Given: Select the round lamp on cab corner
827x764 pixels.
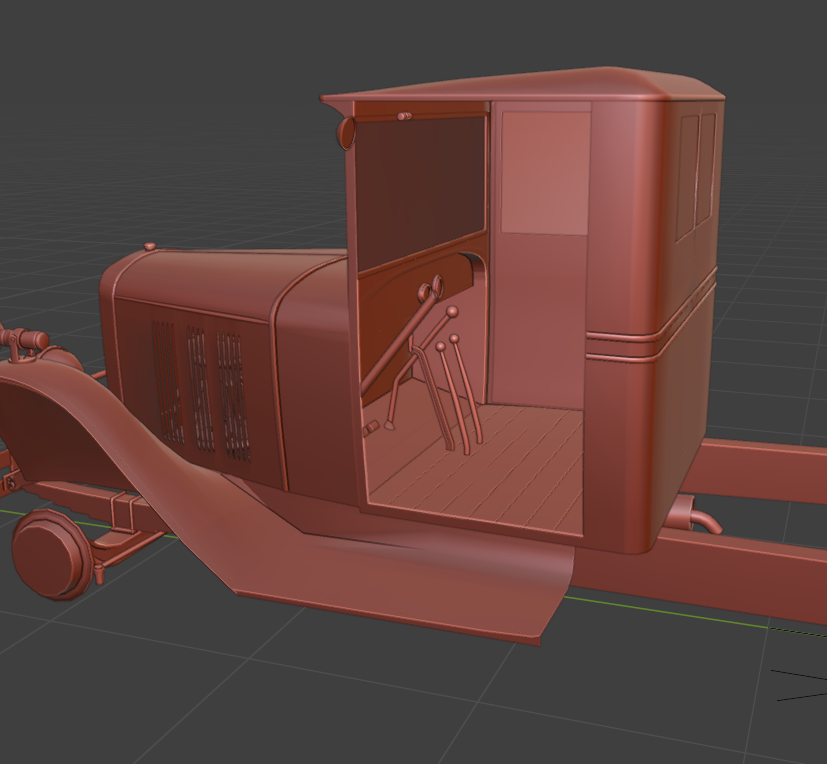Looking at the screenshot, I should (347, 133).
